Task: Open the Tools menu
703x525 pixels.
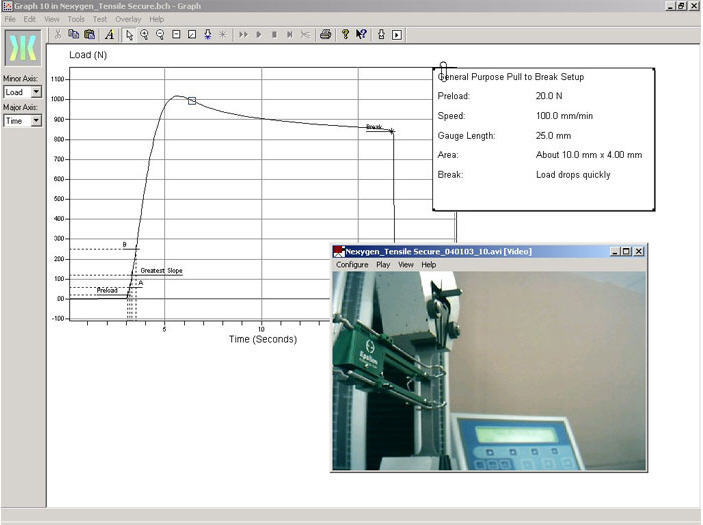Action: 76,19
